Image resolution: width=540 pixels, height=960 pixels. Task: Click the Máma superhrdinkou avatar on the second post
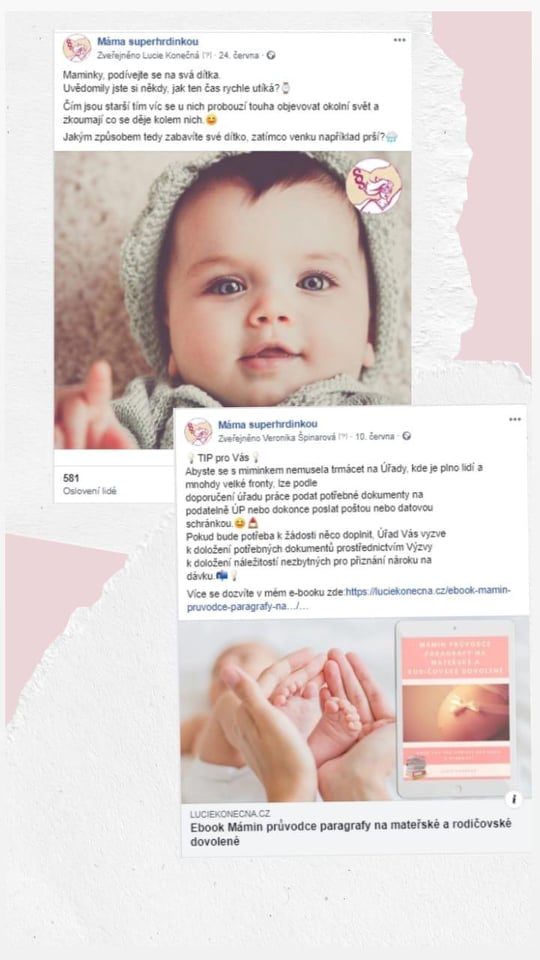[x=198, y=431]
